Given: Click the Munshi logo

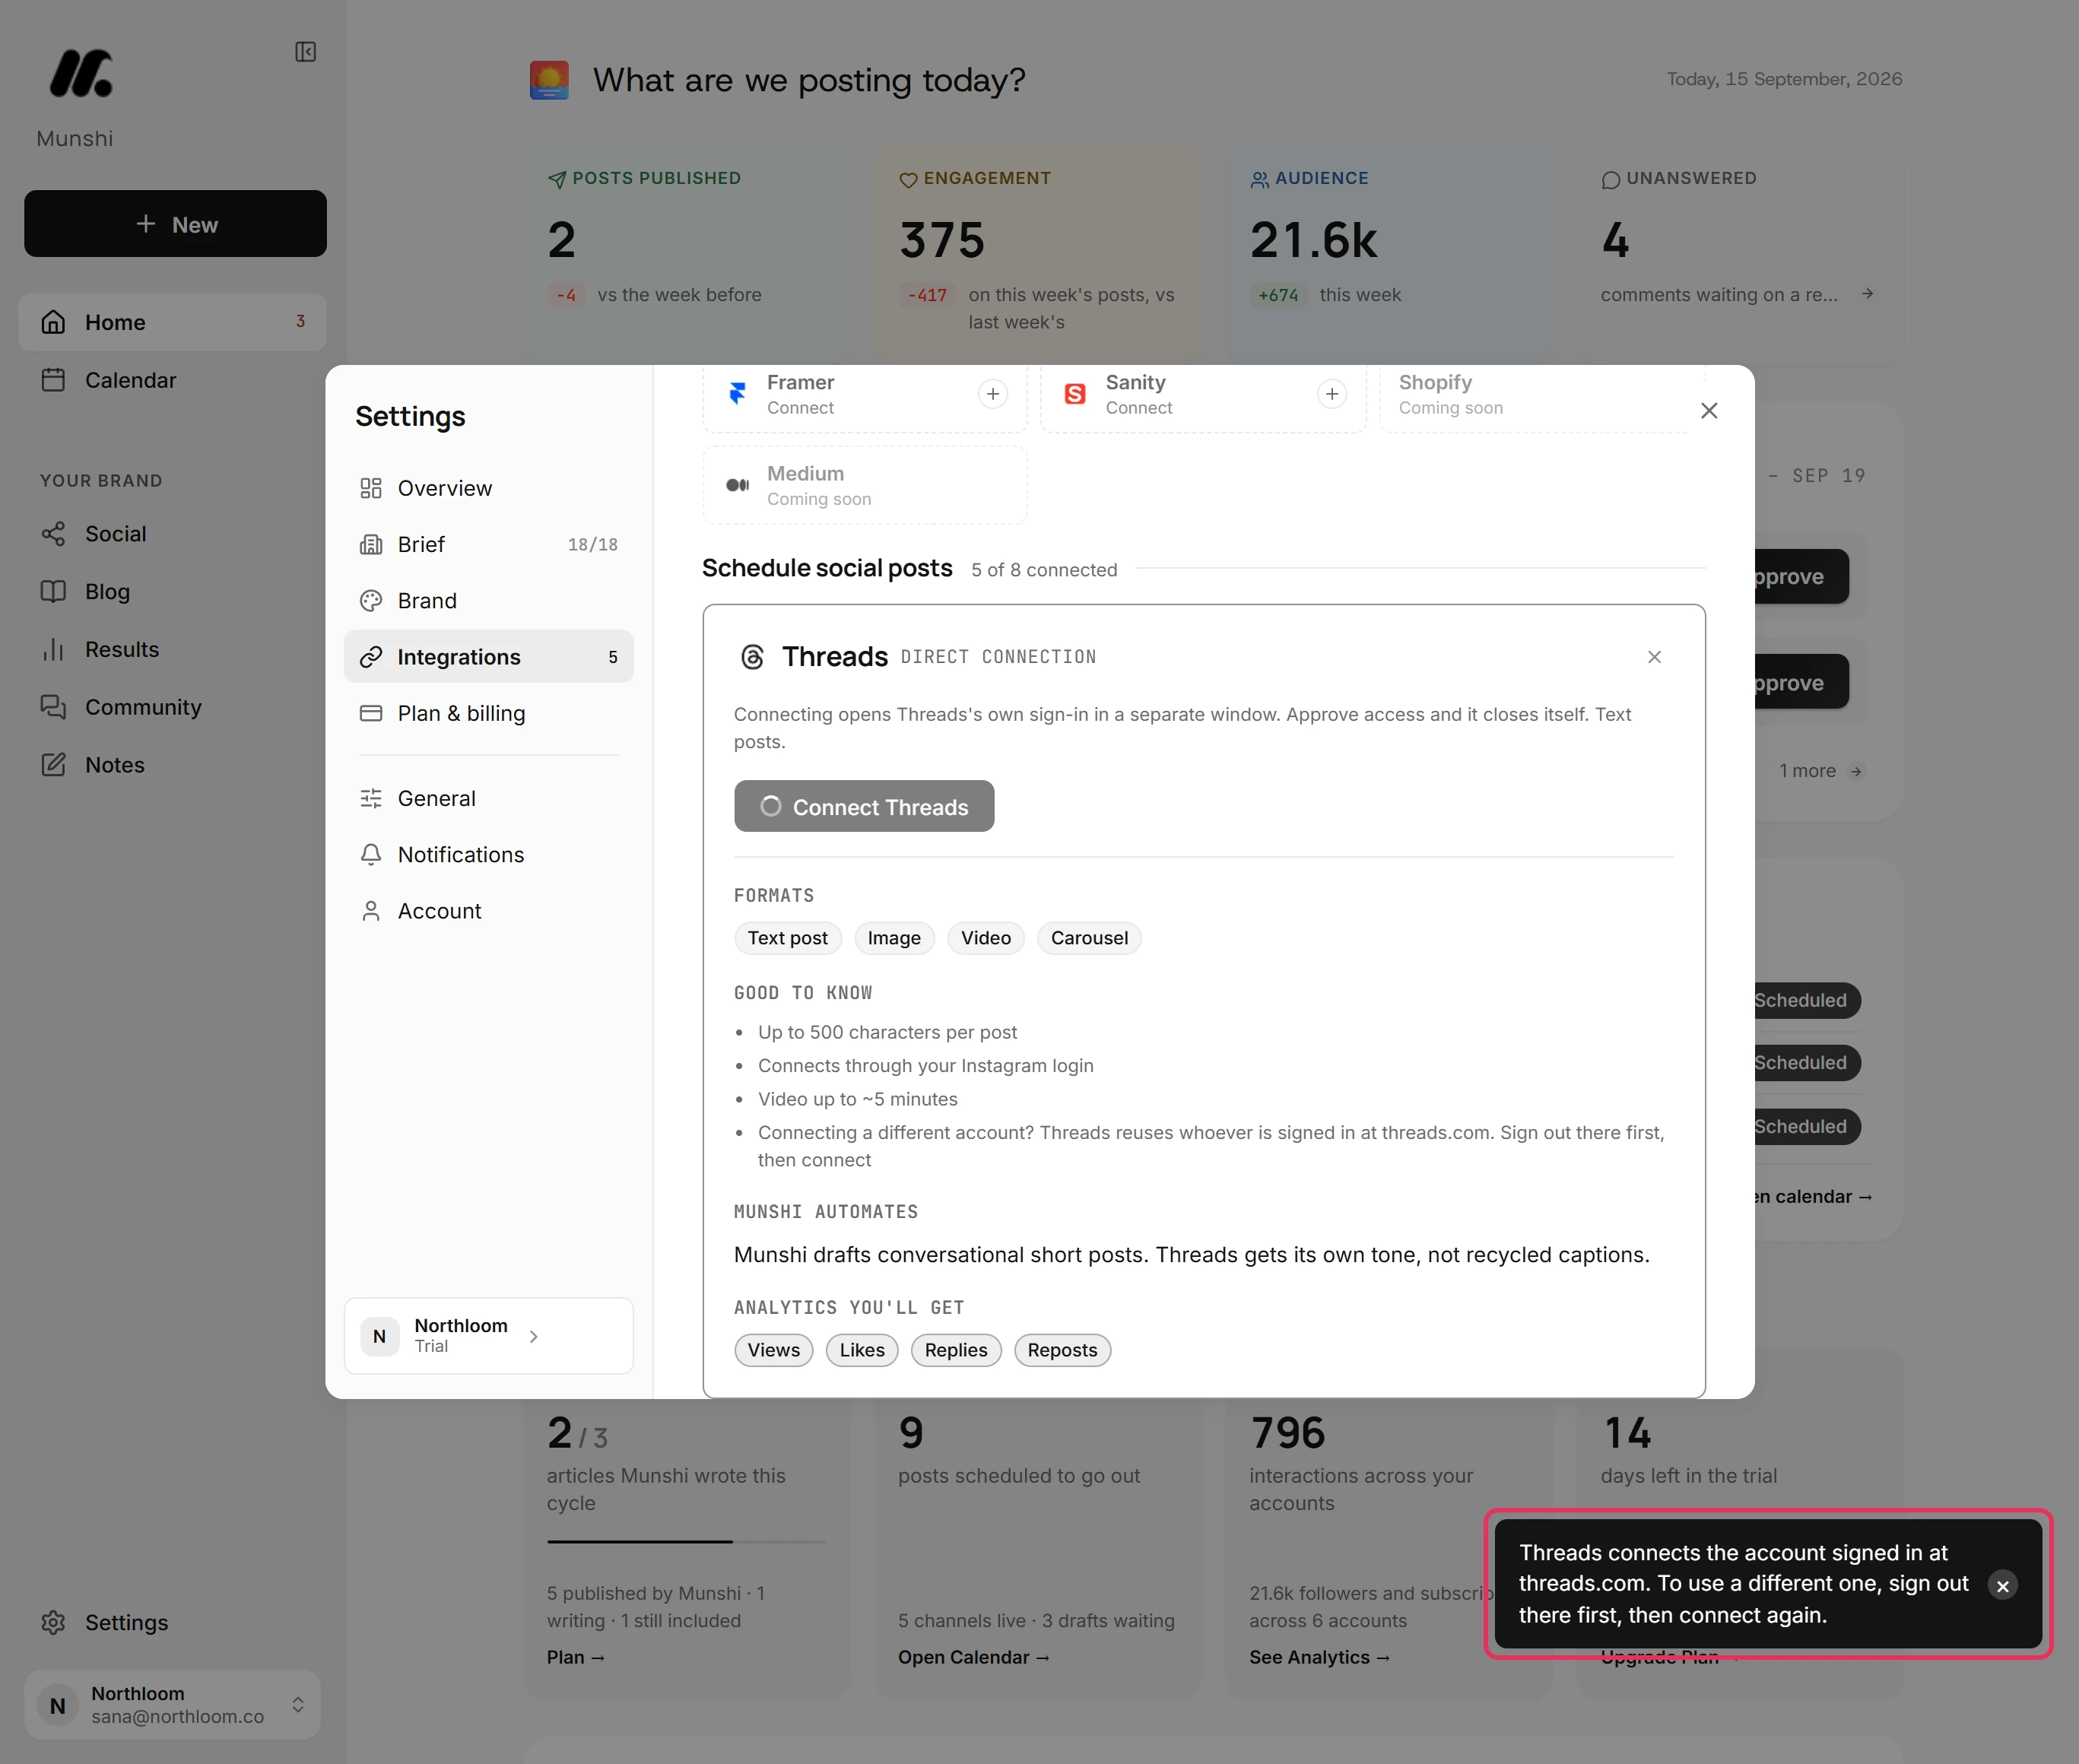Looking at the screenshot, I should [x=81, y=74].
